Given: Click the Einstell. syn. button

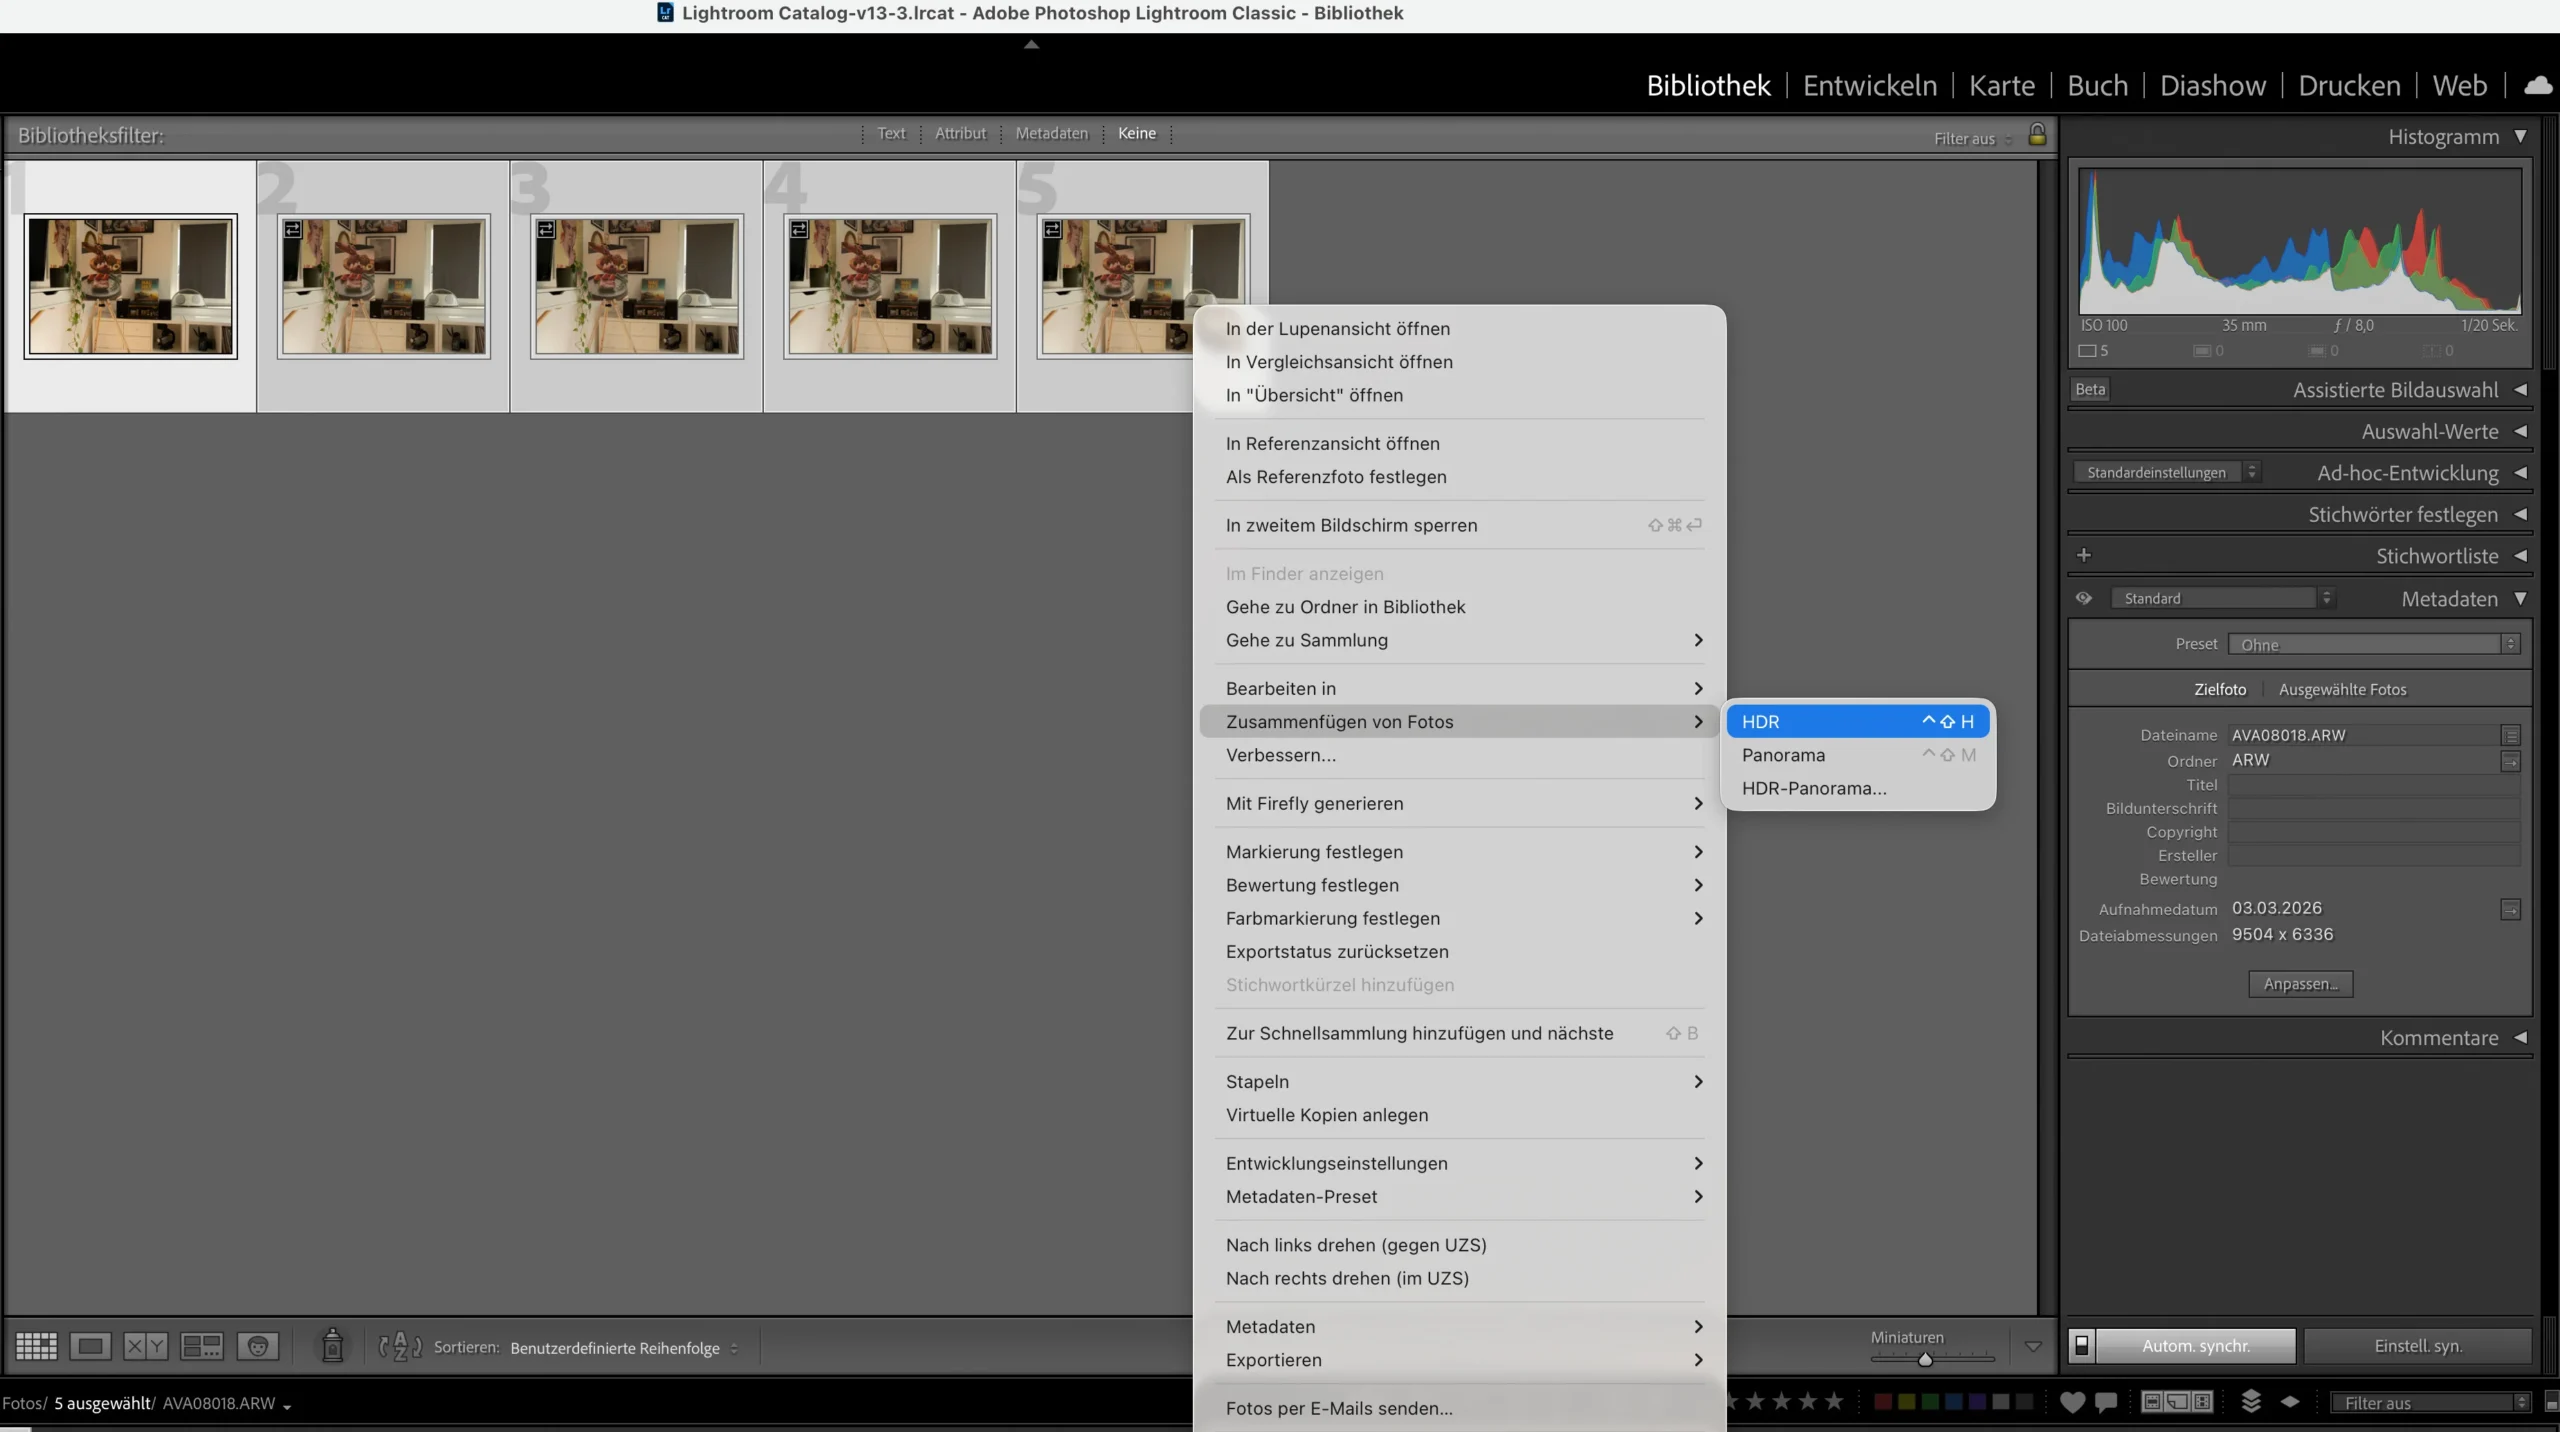Looking at the screenshot, I should (2417, 1346).
